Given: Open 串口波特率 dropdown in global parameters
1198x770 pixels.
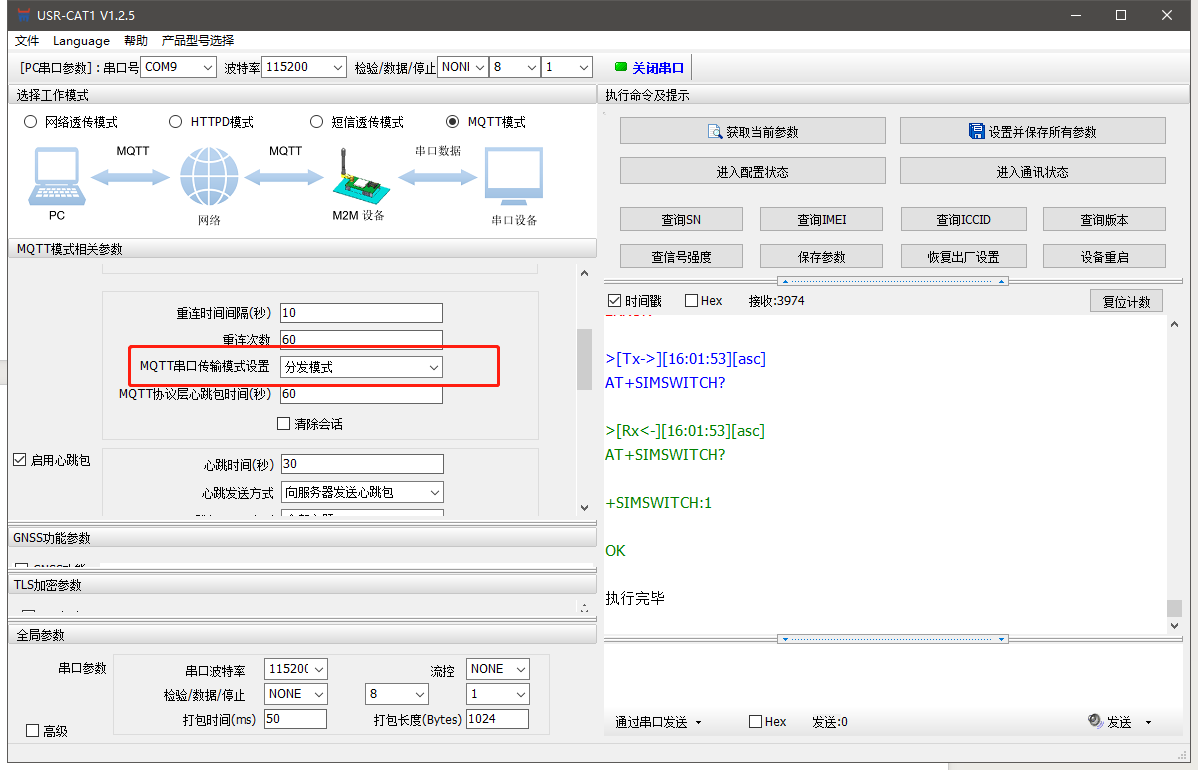Looking at the screenshot, I should 296,669.
